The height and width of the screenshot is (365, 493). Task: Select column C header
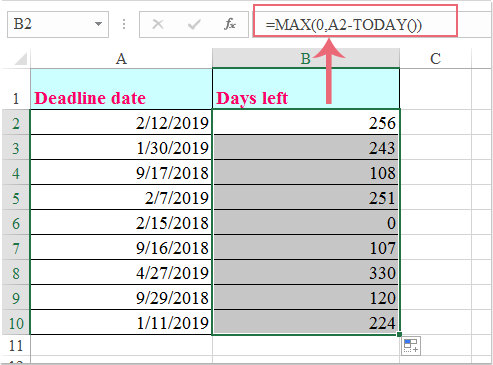(435, 59)
